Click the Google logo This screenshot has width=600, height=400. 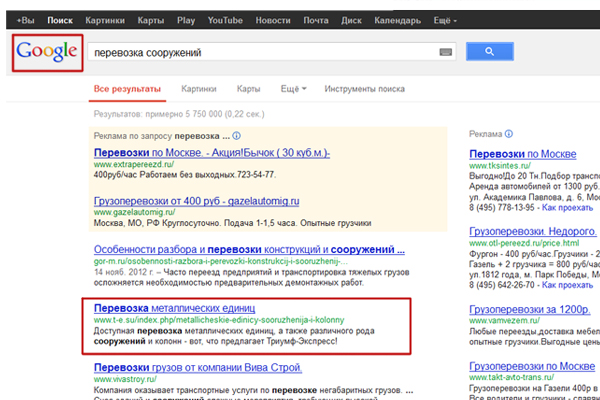click(47, 52)
